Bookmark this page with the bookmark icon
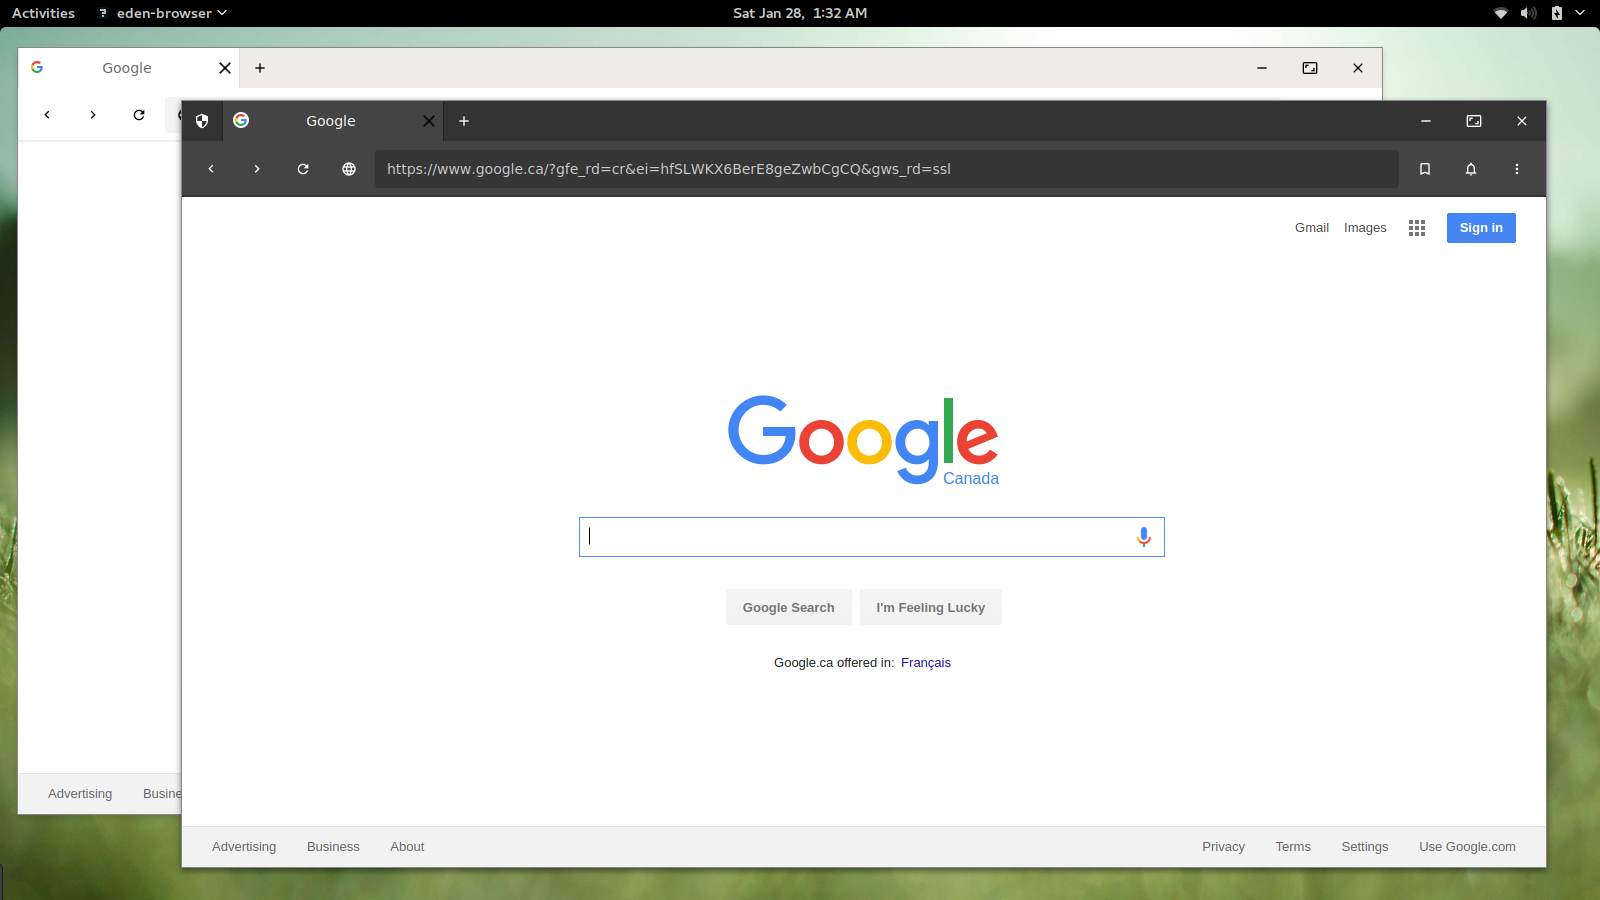Image resolution: width=1600 pixels, height=900 pixels. (x=1425, y=169)
